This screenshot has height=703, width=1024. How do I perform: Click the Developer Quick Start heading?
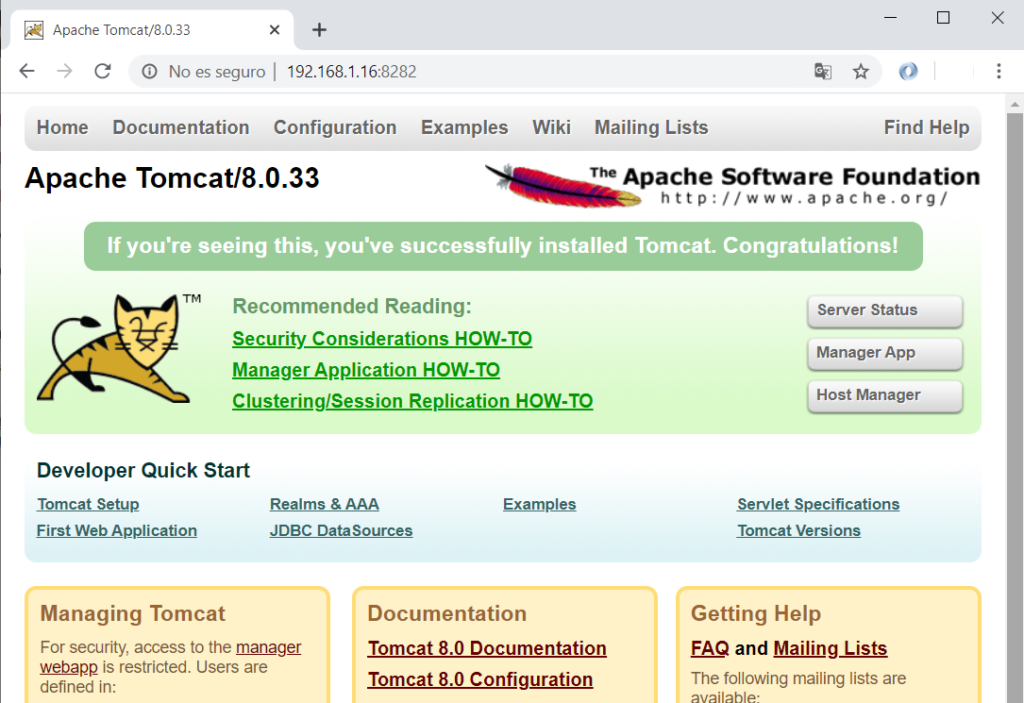pos(144,470)
